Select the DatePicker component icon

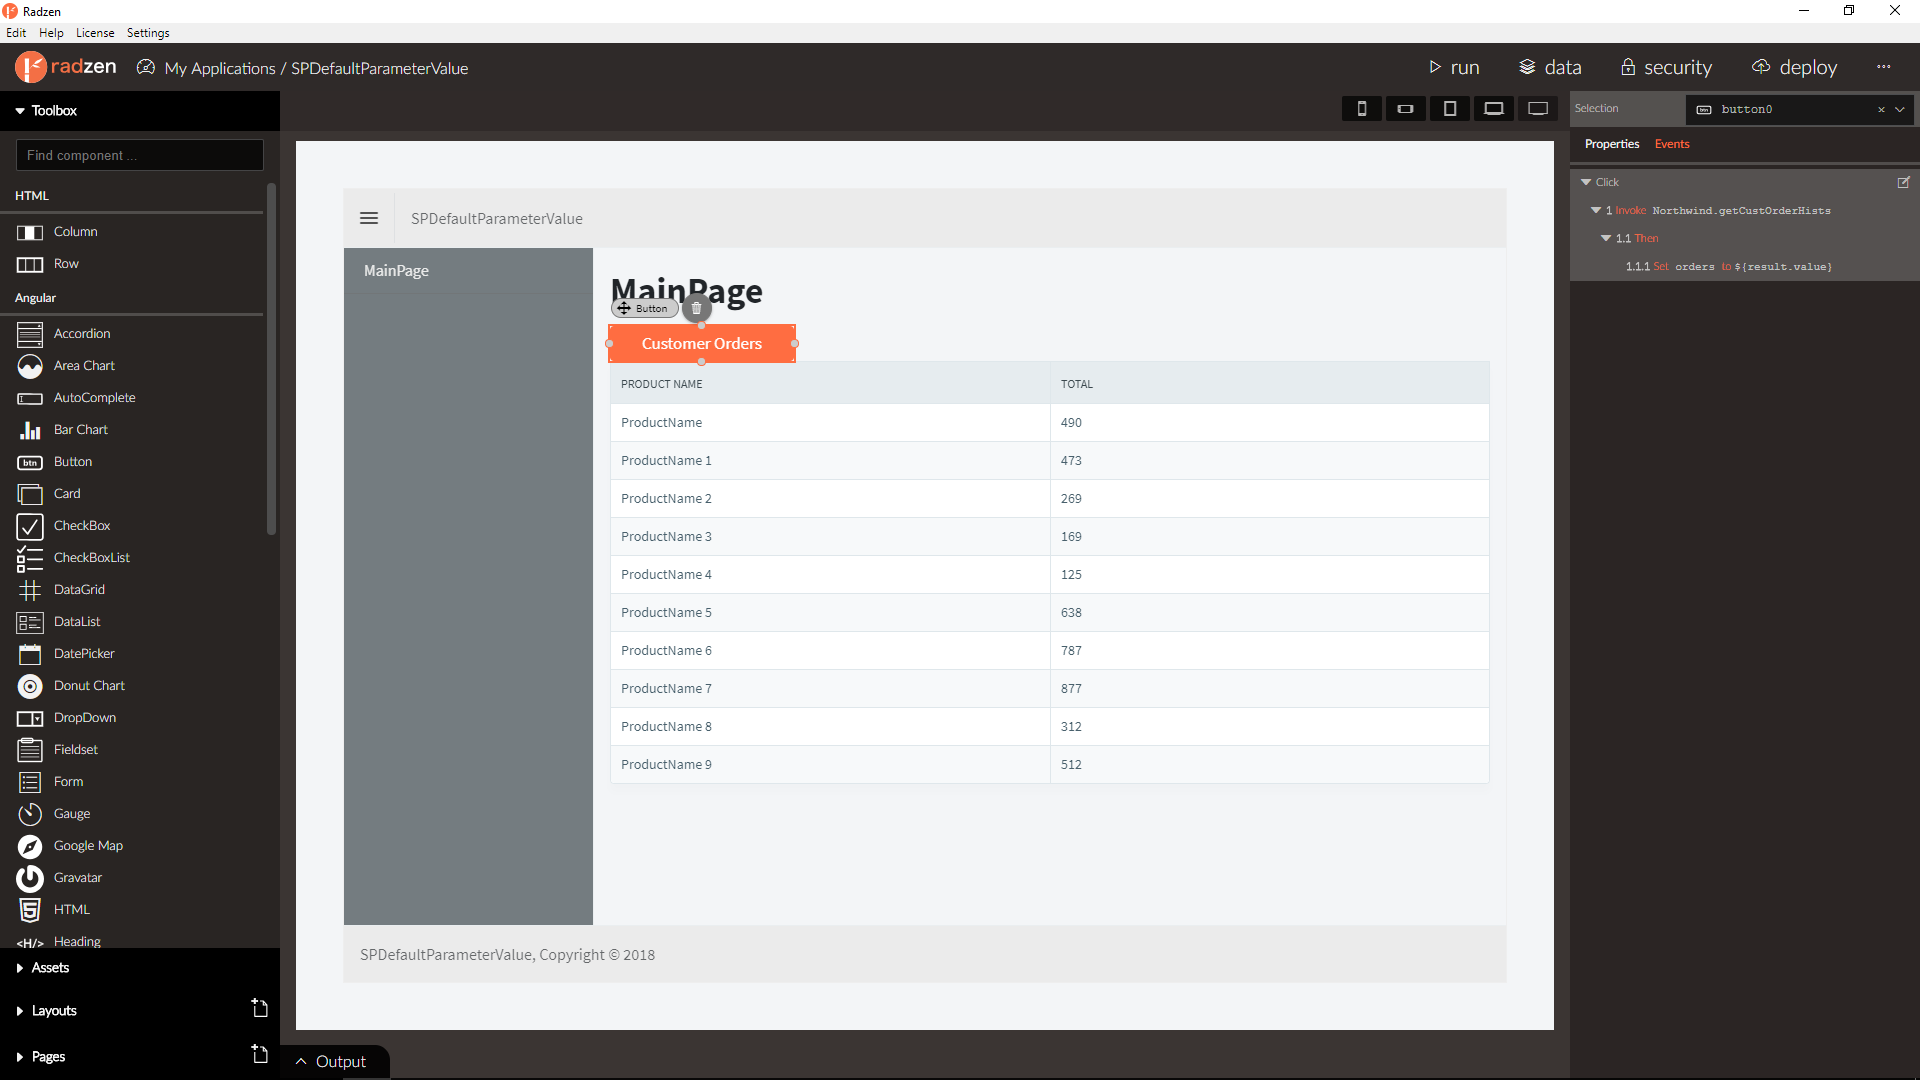30,654
